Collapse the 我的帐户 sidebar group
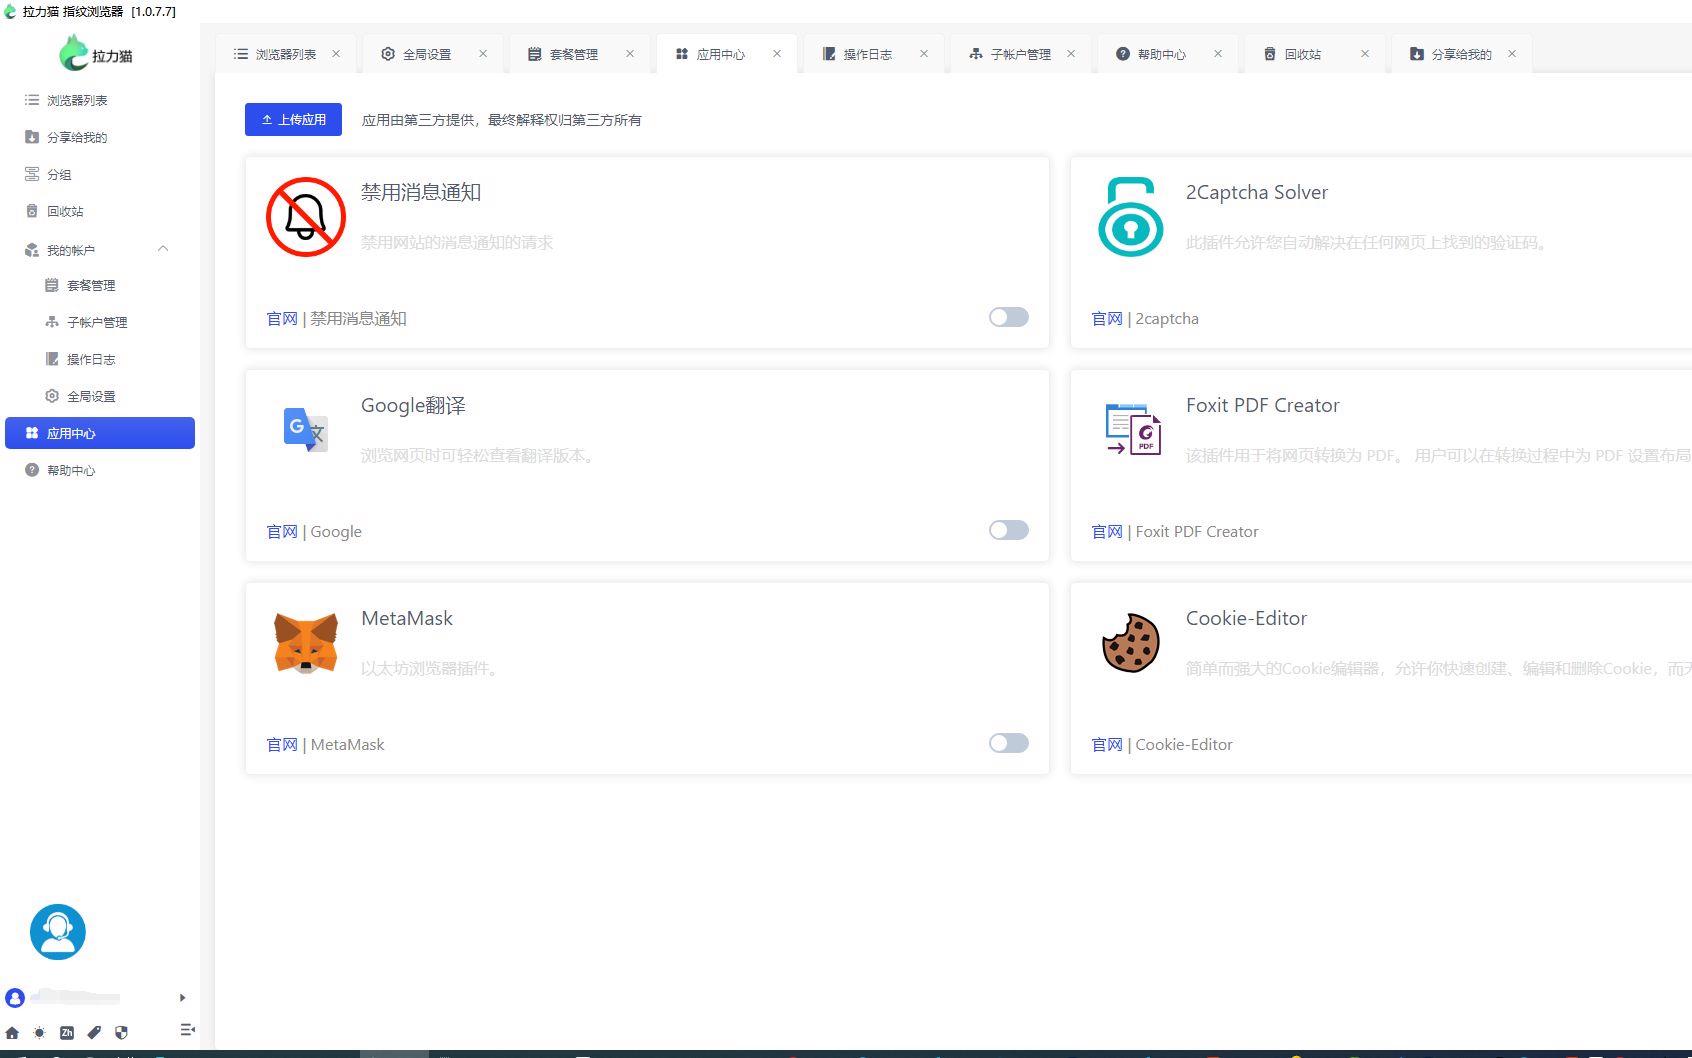The width and height of the screenshot is (1692, 1058). [163, 249]
